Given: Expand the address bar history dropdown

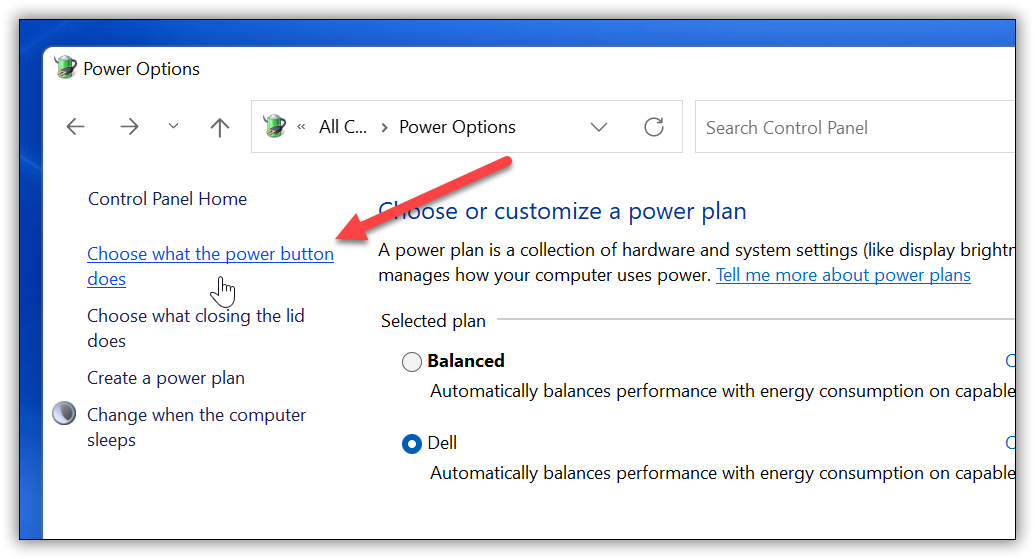Looking at the screenshot, I should [599, 127].
